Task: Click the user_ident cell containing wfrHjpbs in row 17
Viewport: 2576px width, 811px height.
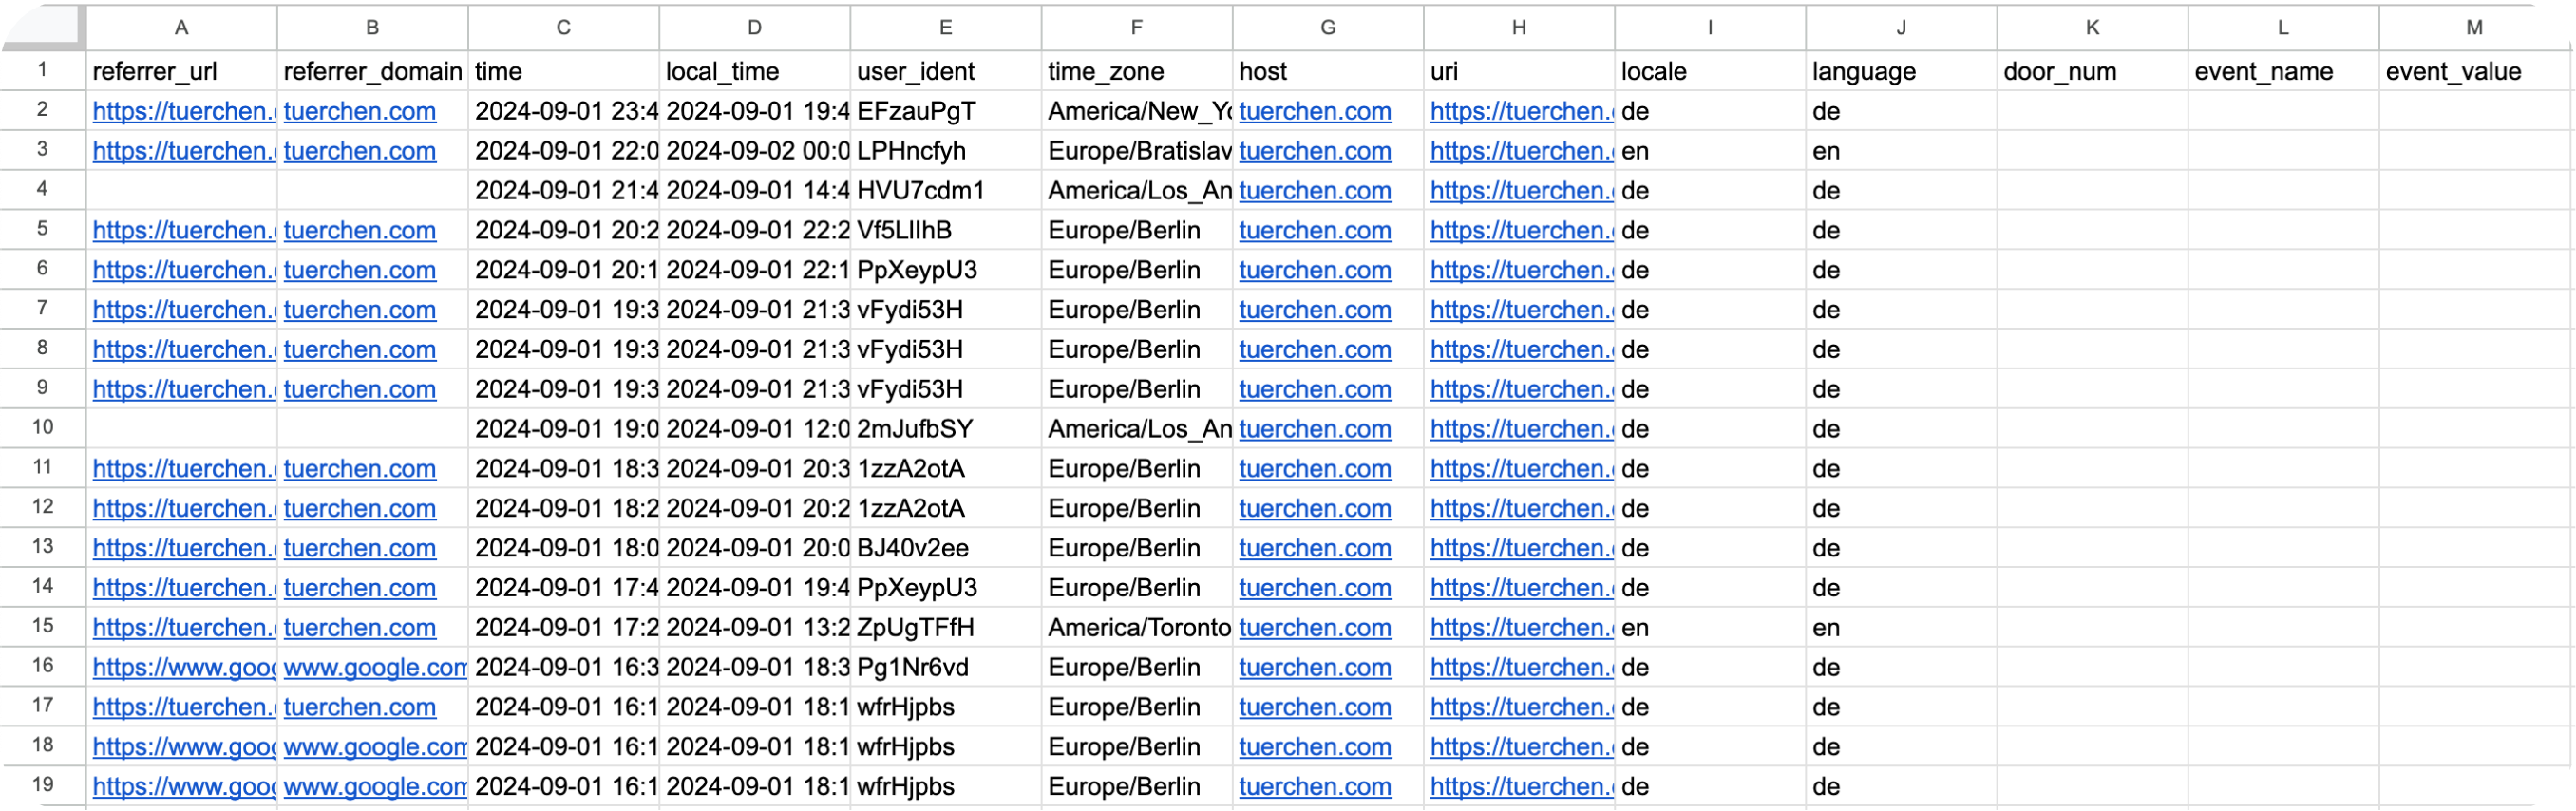Action: pos(945,707)
